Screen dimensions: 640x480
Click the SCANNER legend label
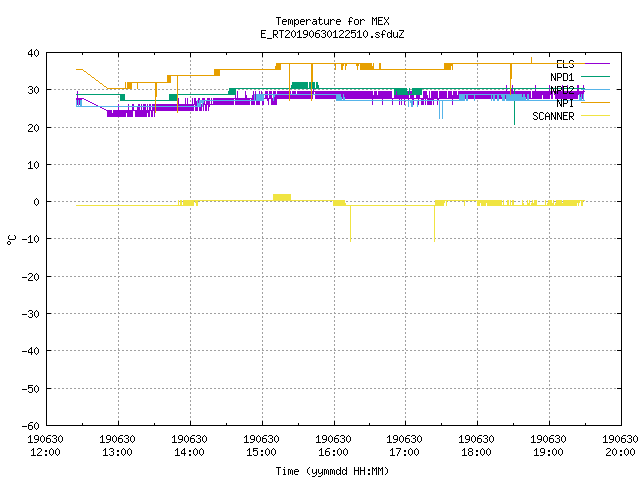[x=553, y=116]
